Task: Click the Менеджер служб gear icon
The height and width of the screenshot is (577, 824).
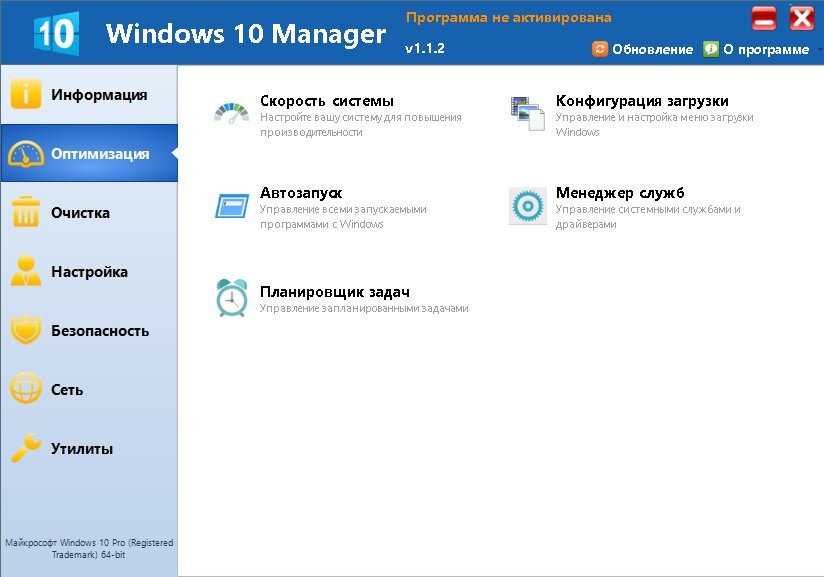Action: point(528,205)
